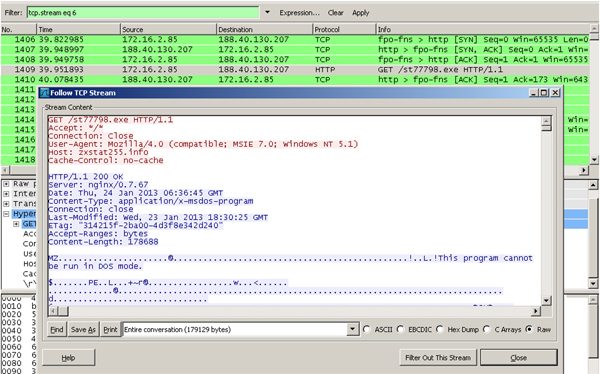
Task: Sort by the Source column header
Action: click(x=168, y=29)
